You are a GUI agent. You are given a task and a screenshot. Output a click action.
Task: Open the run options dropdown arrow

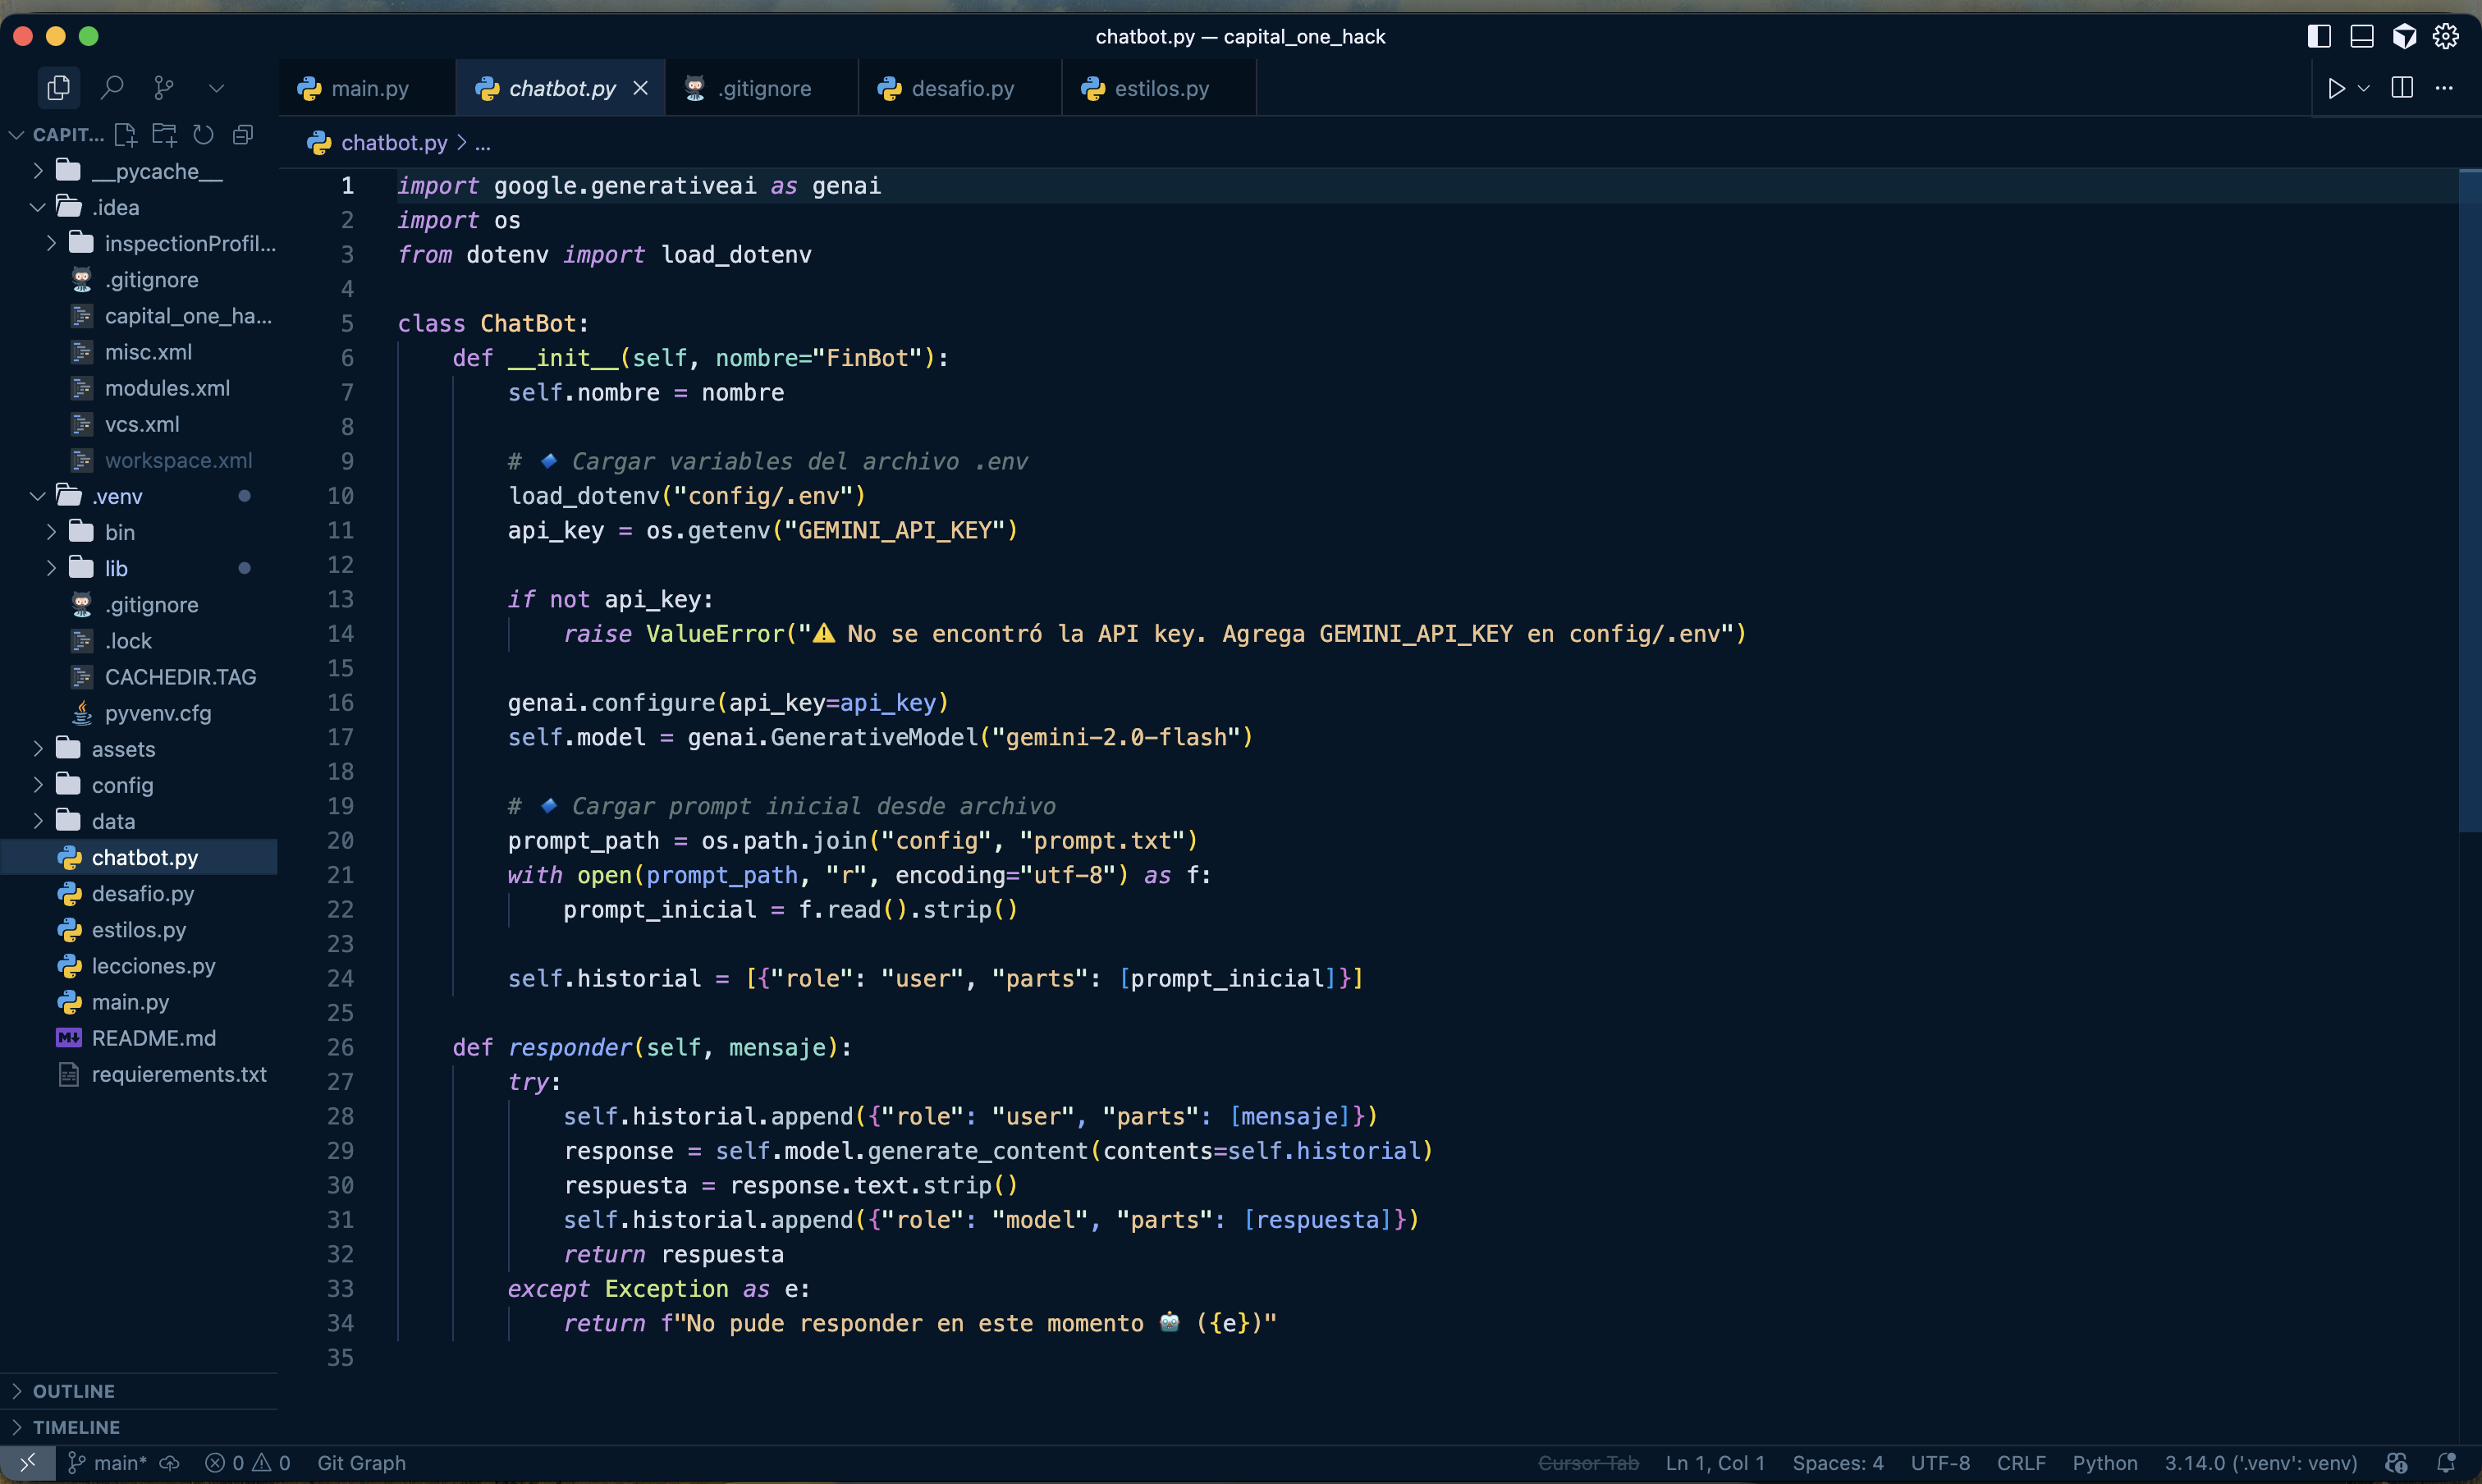pos(2364,88)
